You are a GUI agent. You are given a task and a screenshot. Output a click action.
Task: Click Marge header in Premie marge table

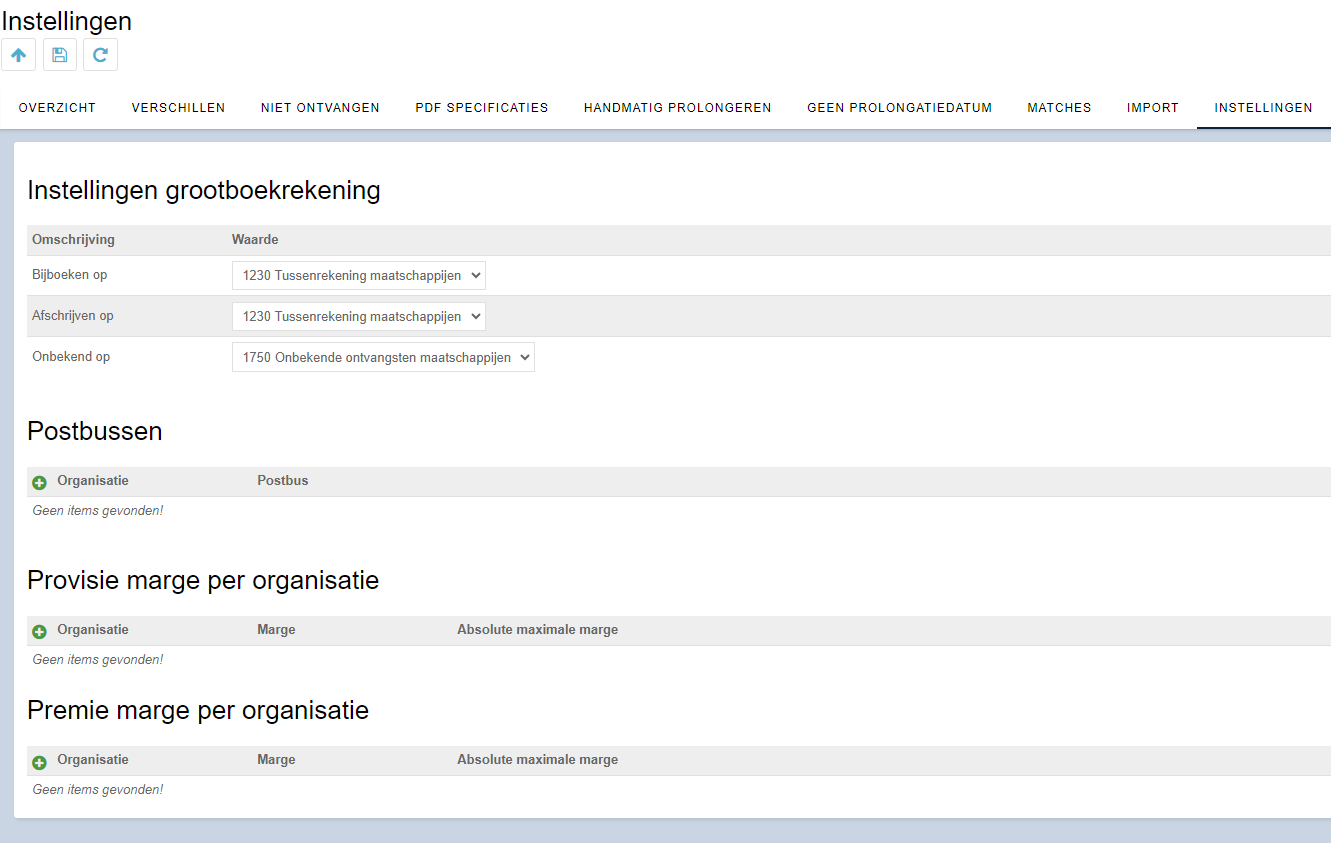[x=276, y=760]
